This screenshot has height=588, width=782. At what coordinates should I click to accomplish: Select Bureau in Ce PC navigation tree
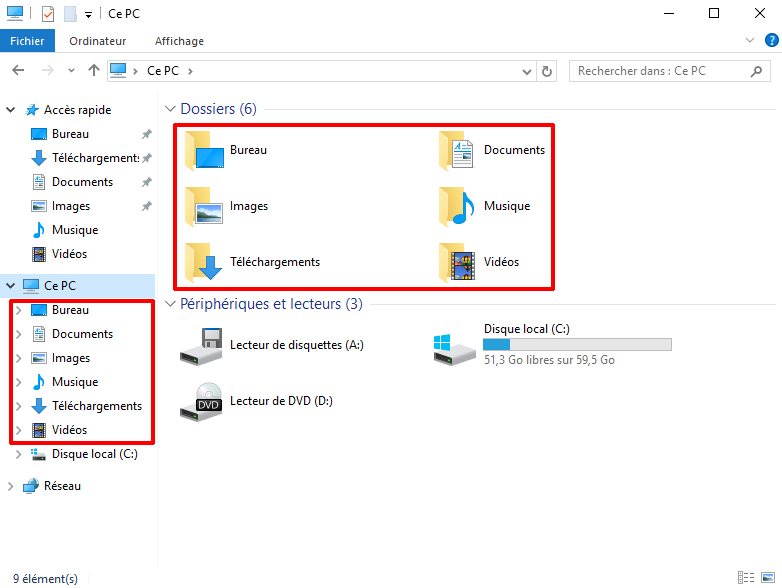tap(70, 310)
